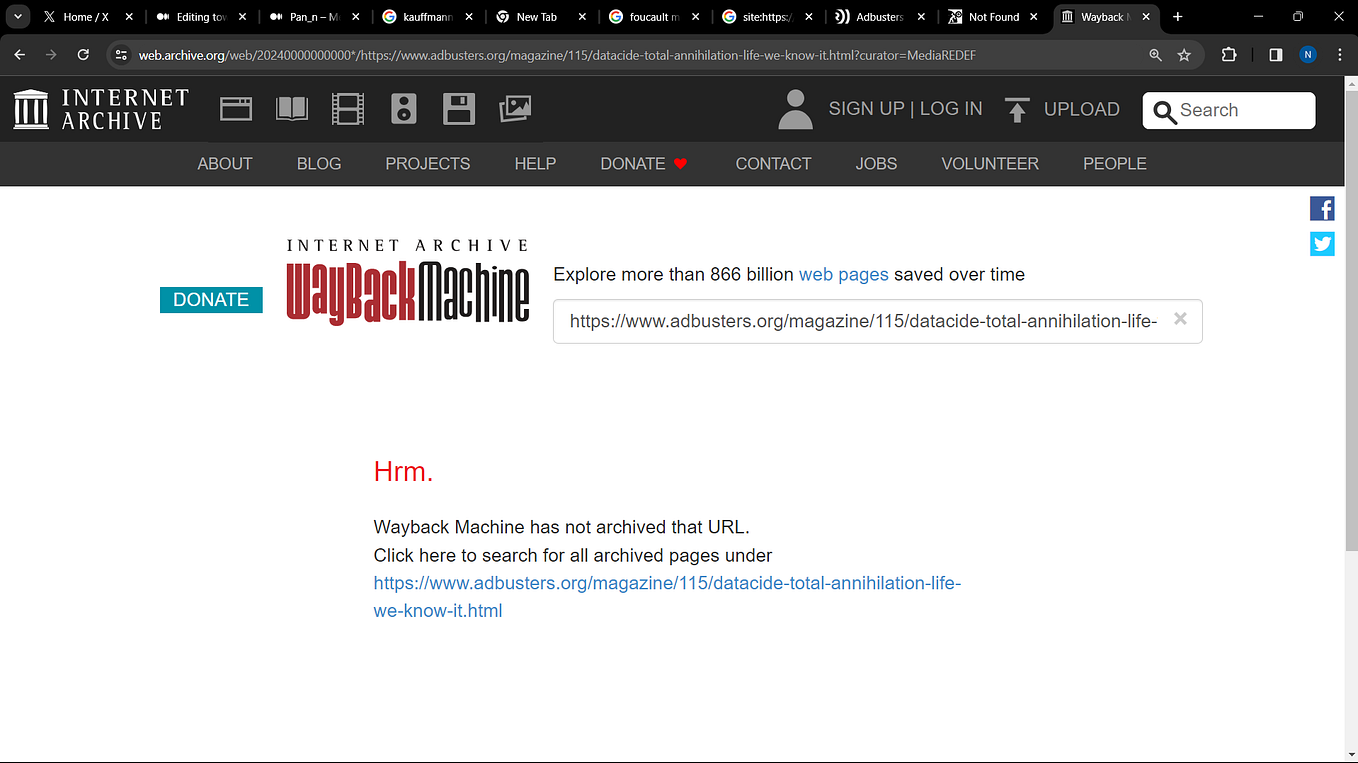The width and height of the screenshot is (1358, 763).
Task: Share the page via the Facebook icon
Action: point(1322,208)
